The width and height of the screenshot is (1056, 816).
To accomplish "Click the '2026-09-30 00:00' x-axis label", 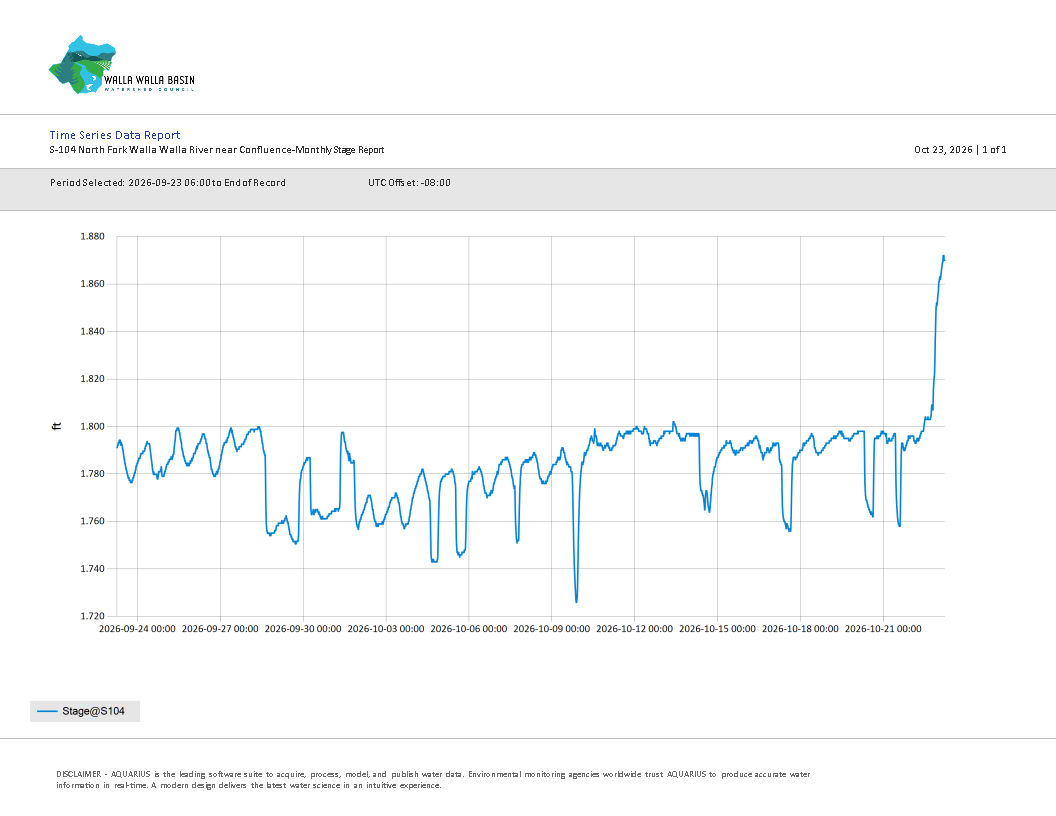I will pyautogui.click(x=303, y=629).
